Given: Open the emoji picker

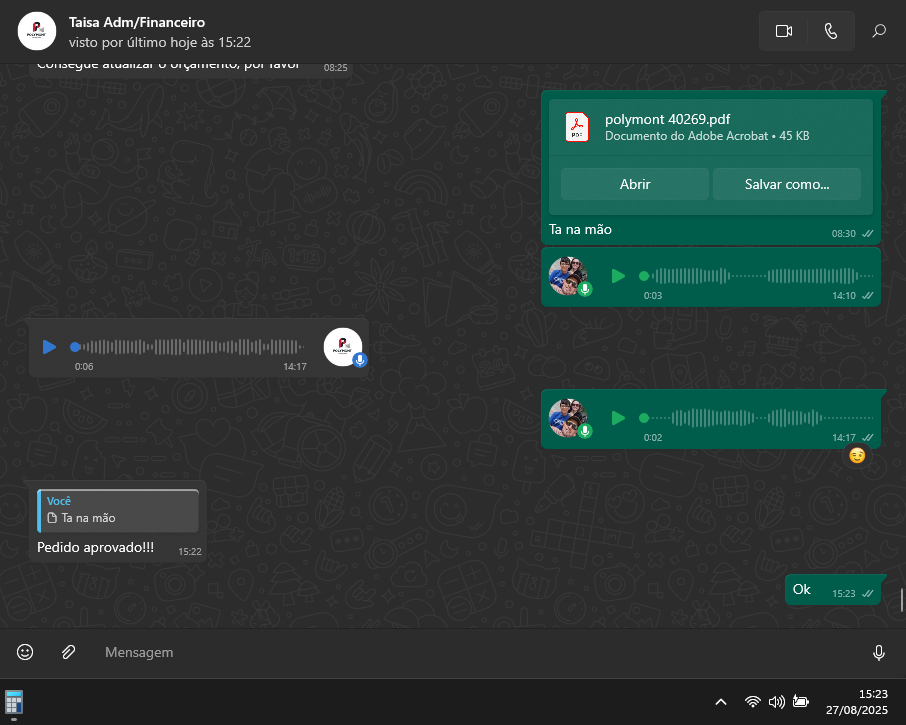Looking at the screenshot, I should pyautogui.click(x=25, y=652).
